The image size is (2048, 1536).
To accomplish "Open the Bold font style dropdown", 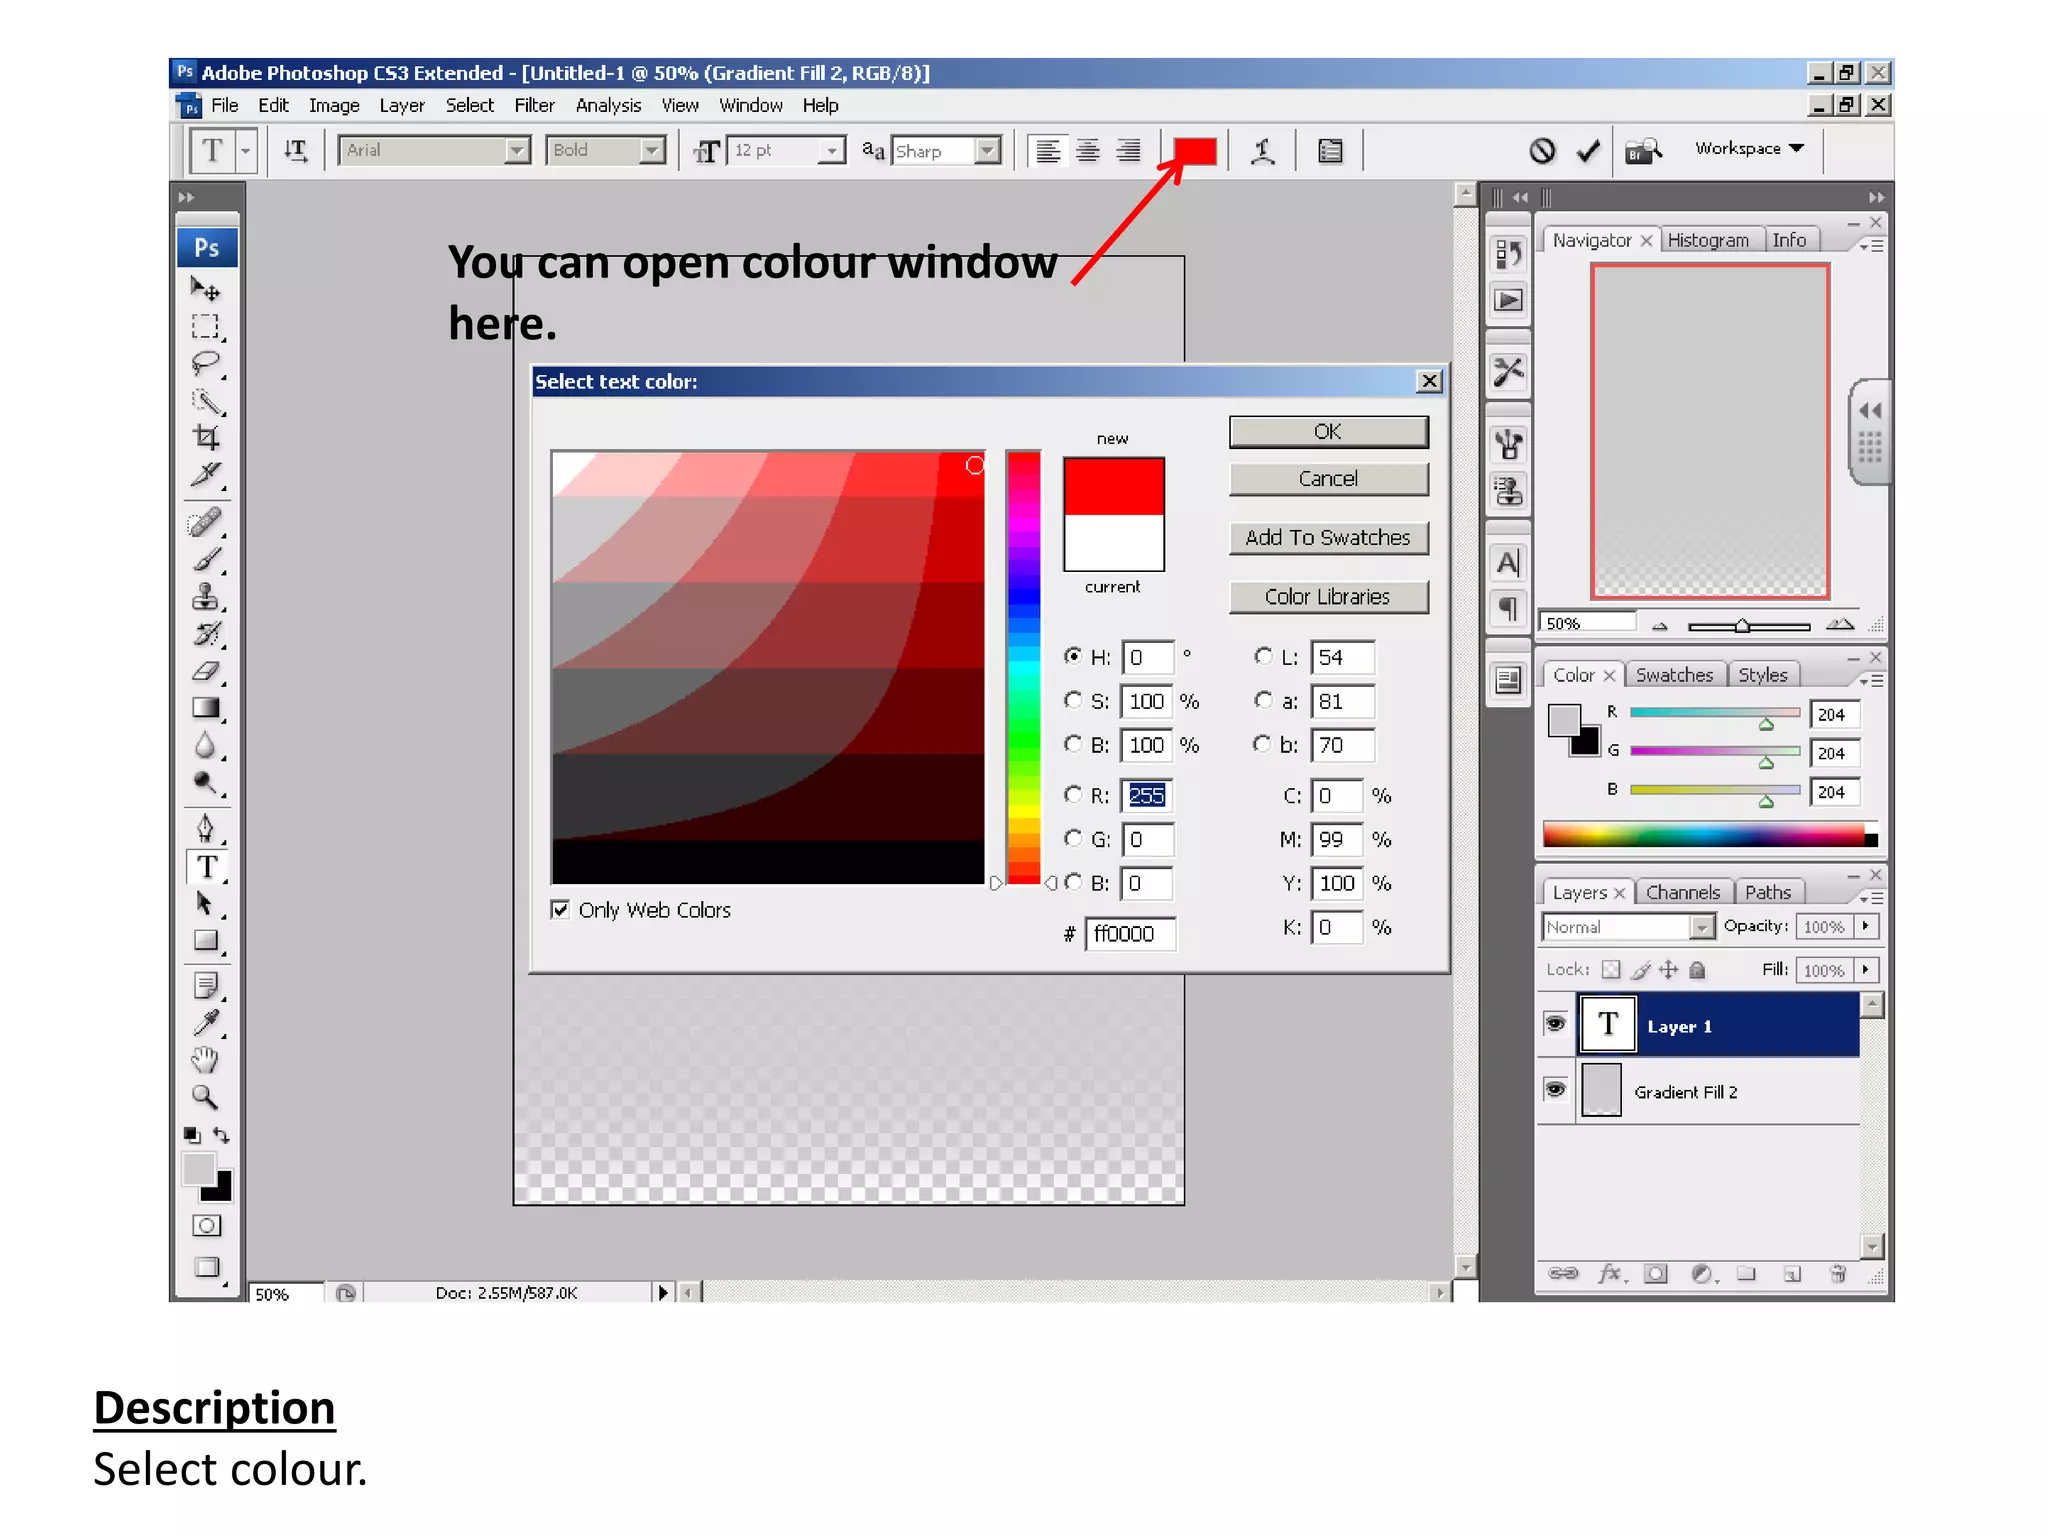I will [652, 151].
